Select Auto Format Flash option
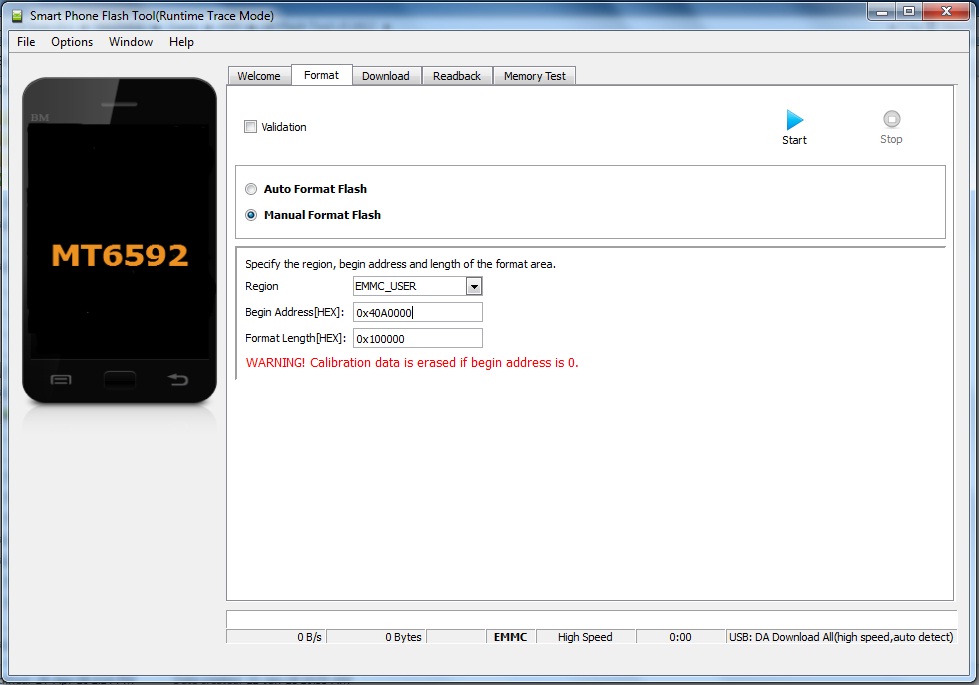 click(251, 189)
